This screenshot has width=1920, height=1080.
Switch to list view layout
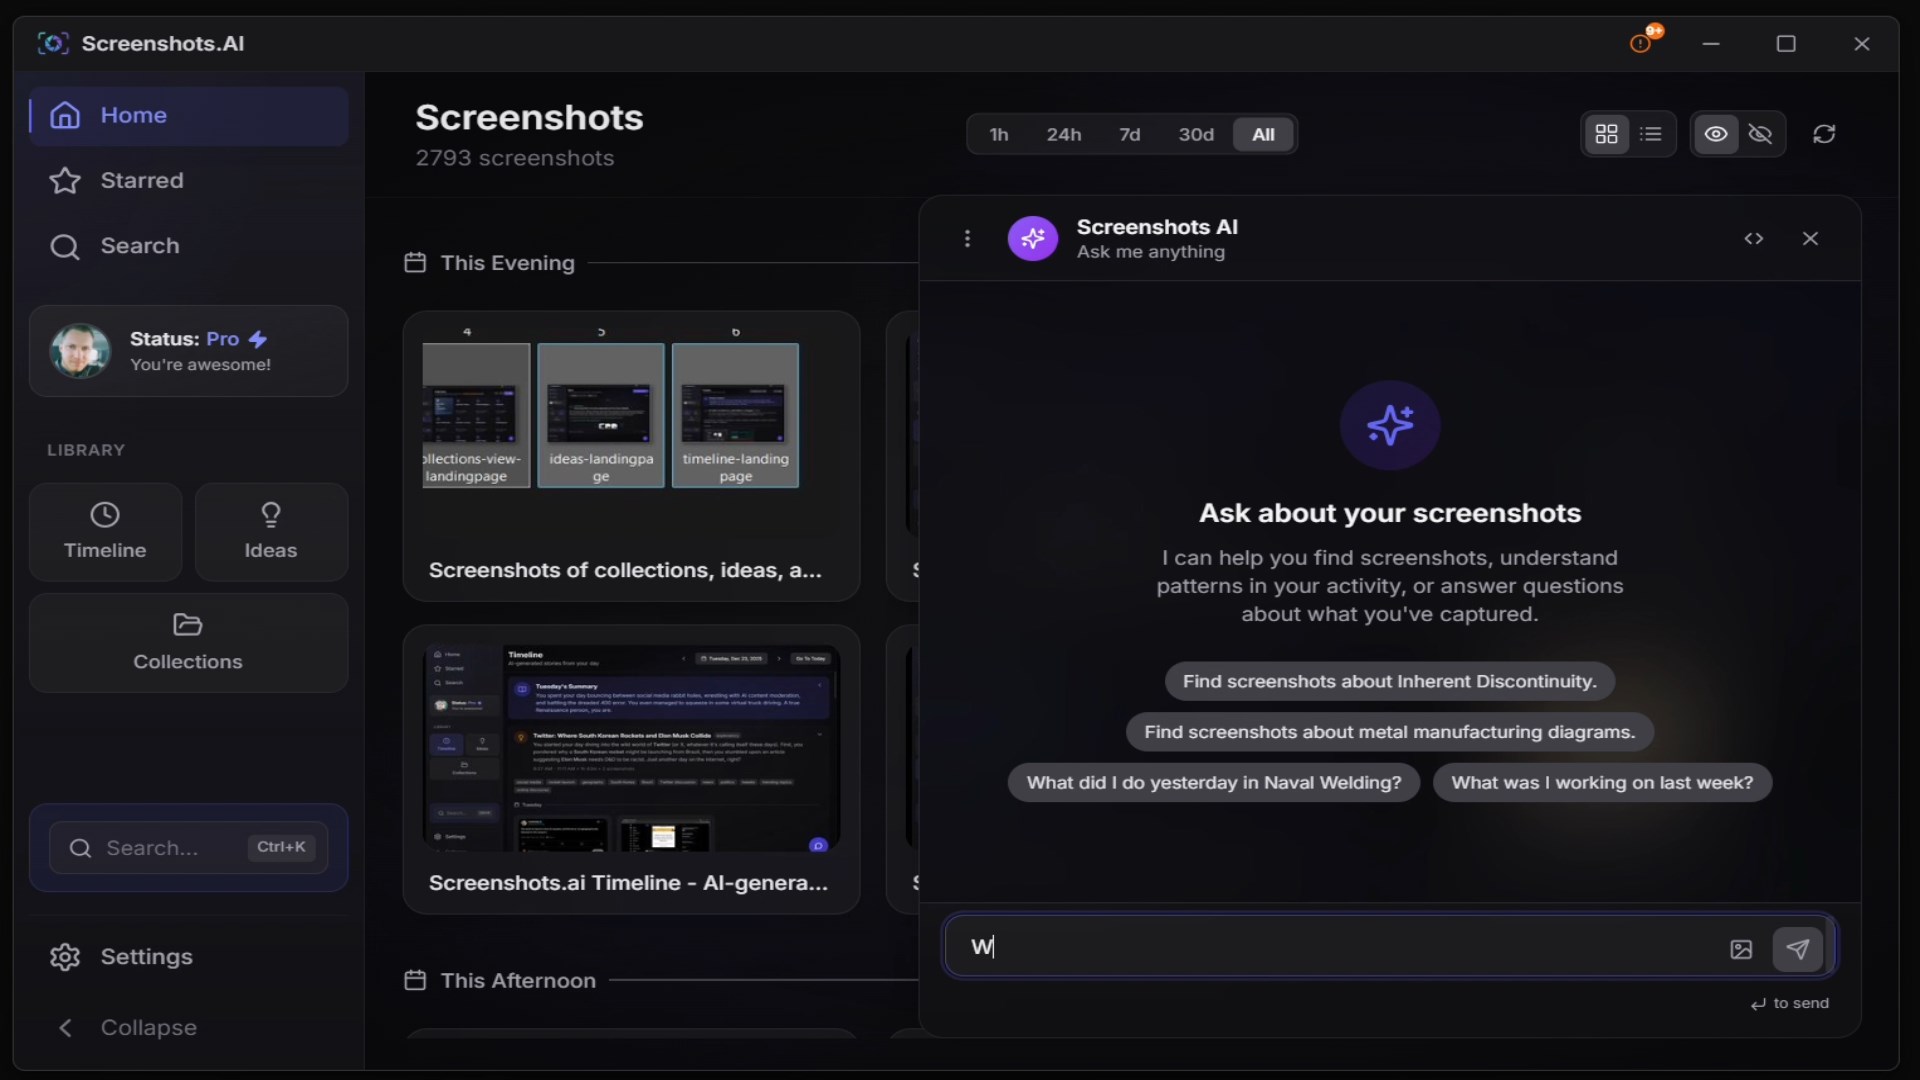click(x=1651, y=134)
